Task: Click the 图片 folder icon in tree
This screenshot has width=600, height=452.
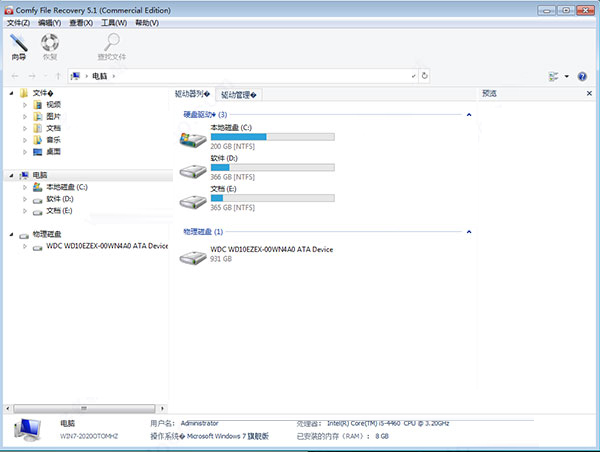Action: [x=38, y=116]
